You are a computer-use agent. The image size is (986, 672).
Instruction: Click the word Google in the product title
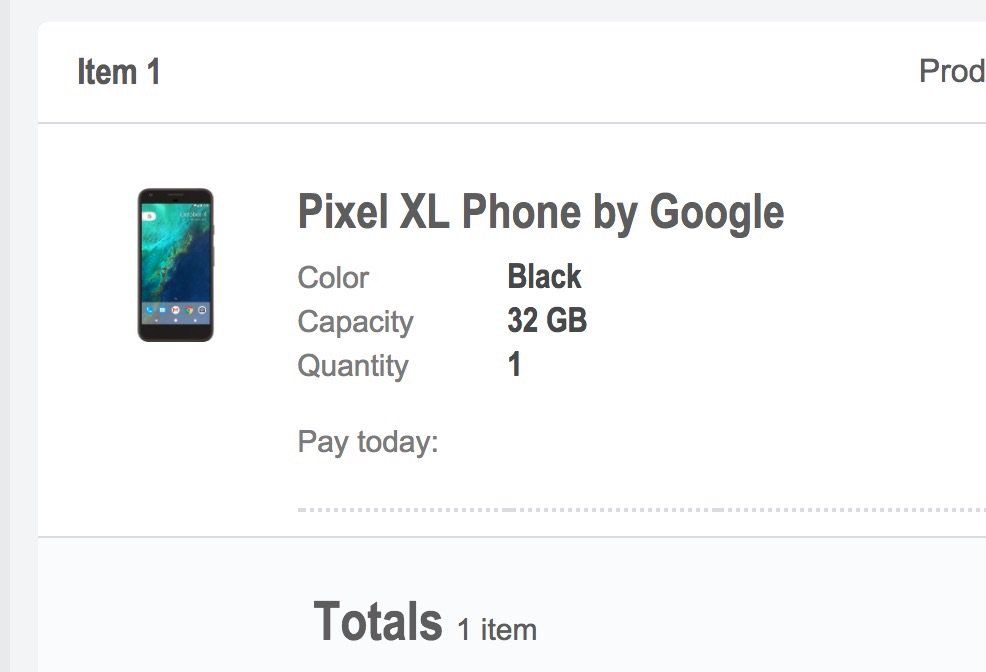(716, 213)
